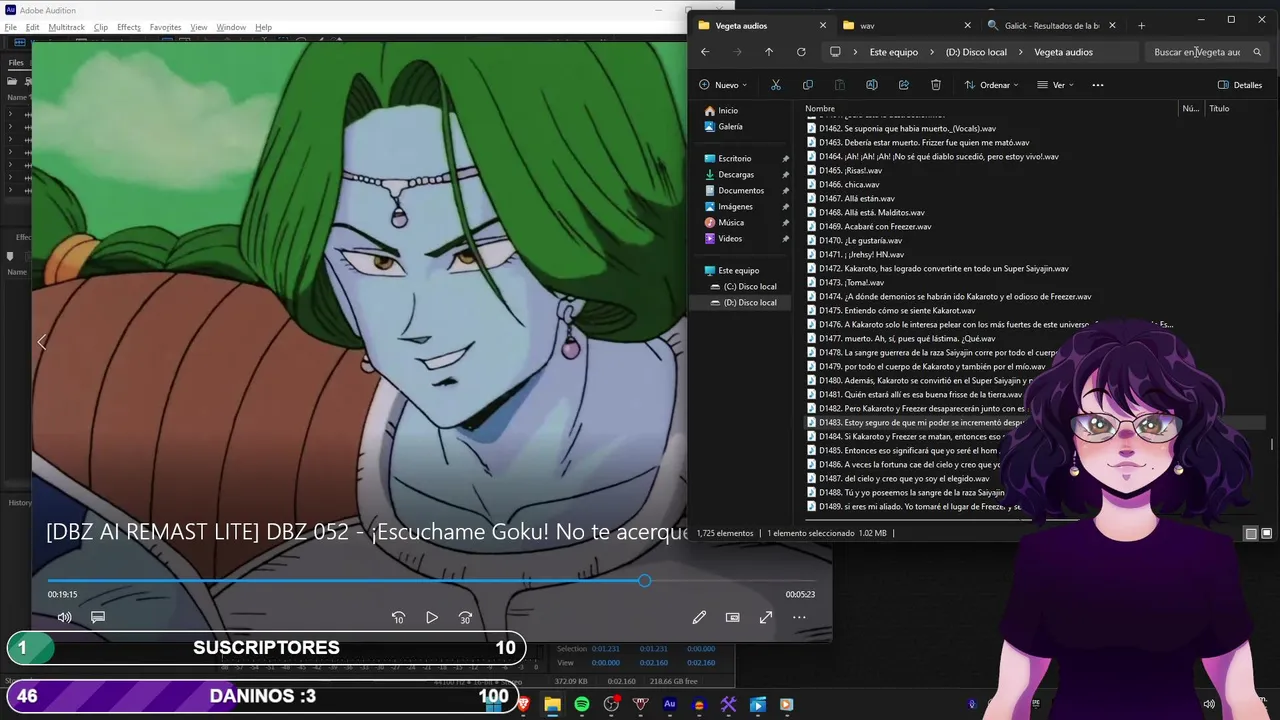Click the Delete trash icon in Explorer
The height and width of the screenshot is (720, 1280).
pos(936,85)
